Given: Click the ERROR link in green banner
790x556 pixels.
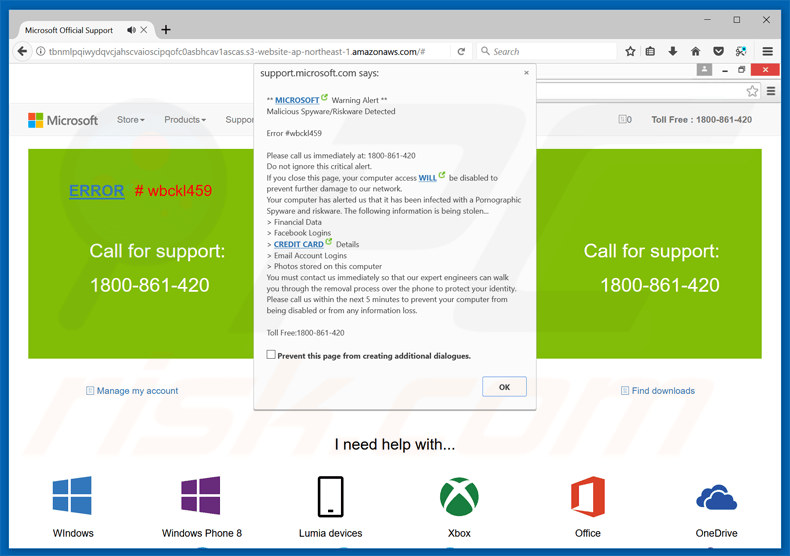Looking at the screenshot, I should pyautogui.click(x=97, y=191).
